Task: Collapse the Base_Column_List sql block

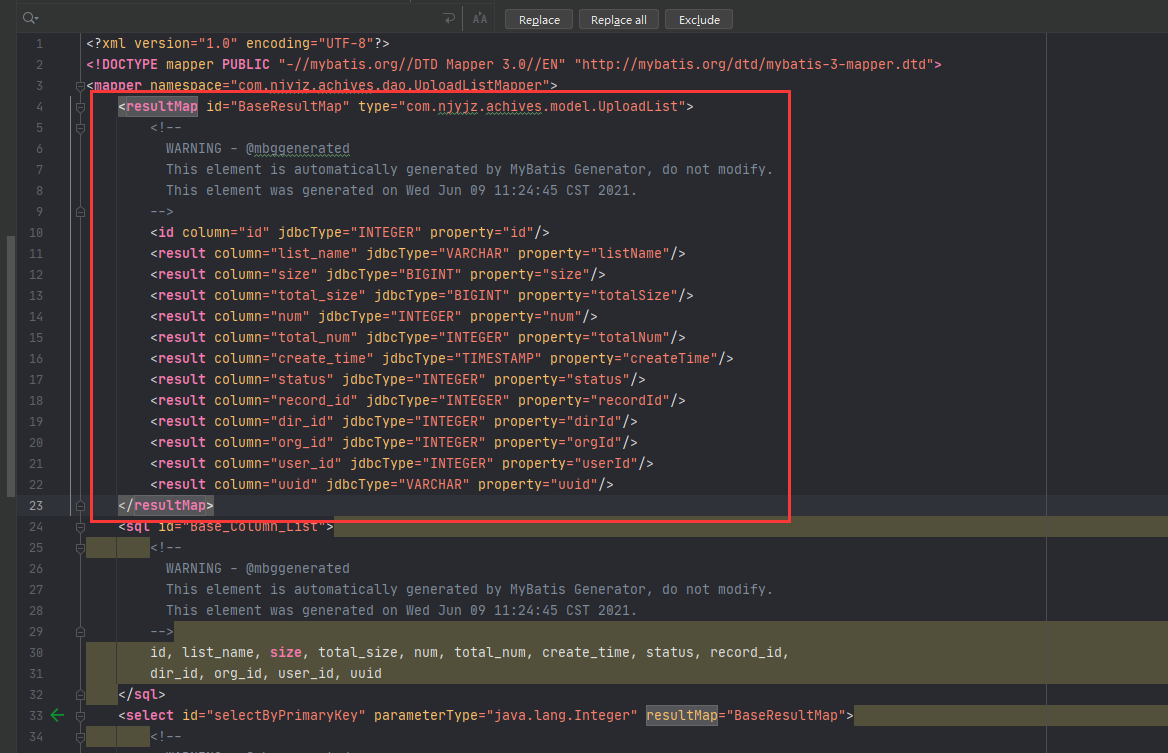Action: (x=80, y=526)
